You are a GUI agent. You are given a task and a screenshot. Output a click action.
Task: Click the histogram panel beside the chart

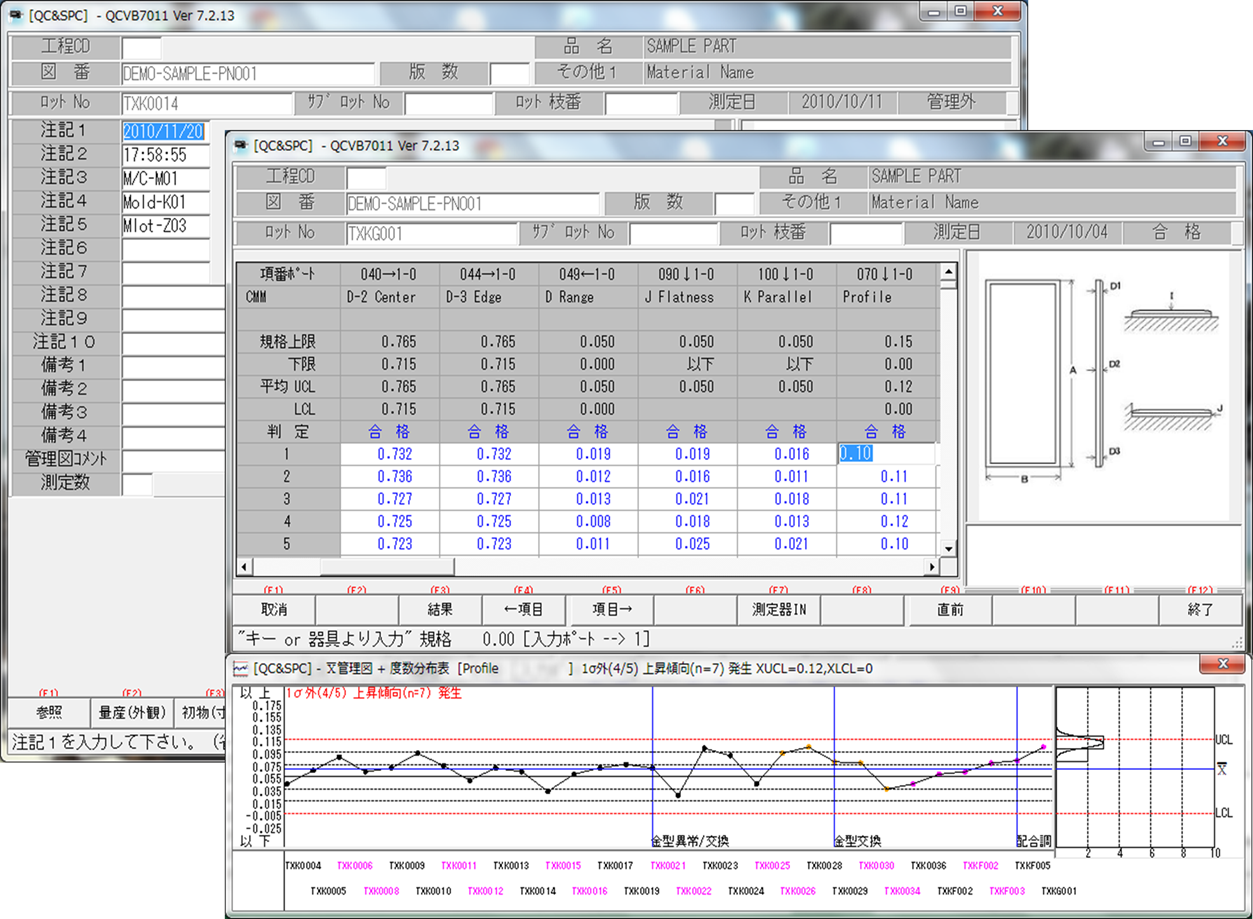1135,768
